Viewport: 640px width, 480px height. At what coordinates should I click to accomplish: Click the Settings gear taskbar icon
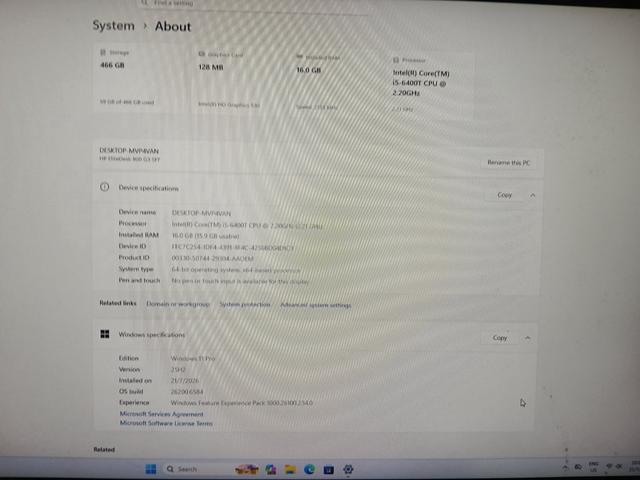[348, 469]
